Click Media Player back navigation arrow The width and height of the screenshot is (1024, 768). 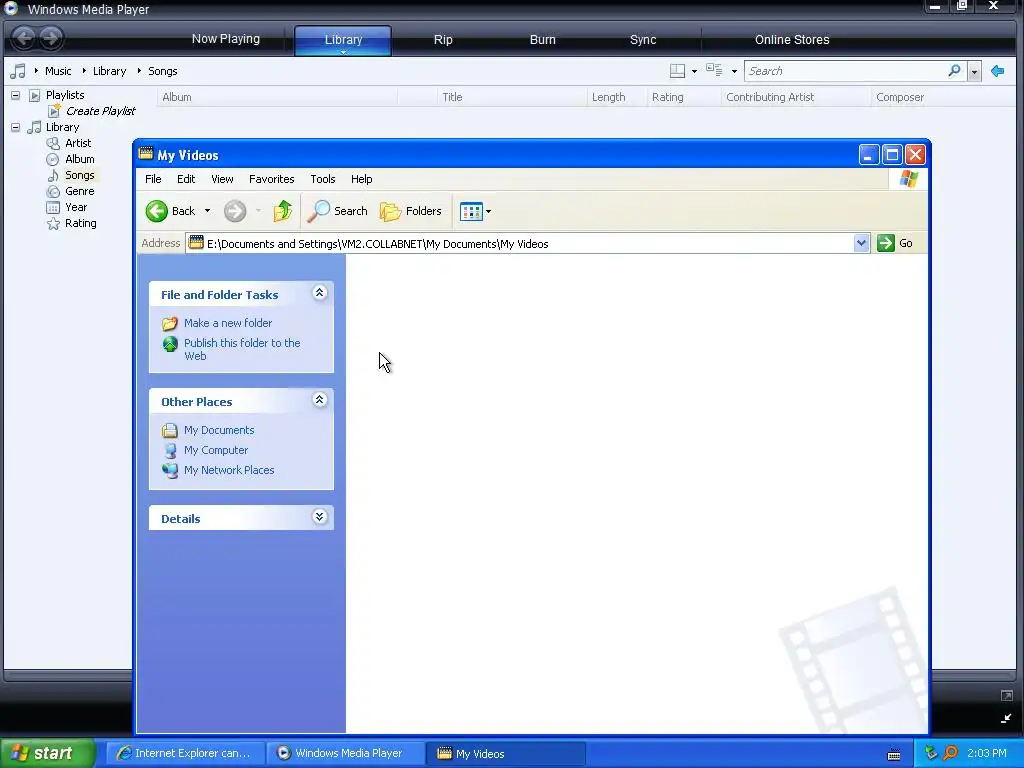pos(24,38)
